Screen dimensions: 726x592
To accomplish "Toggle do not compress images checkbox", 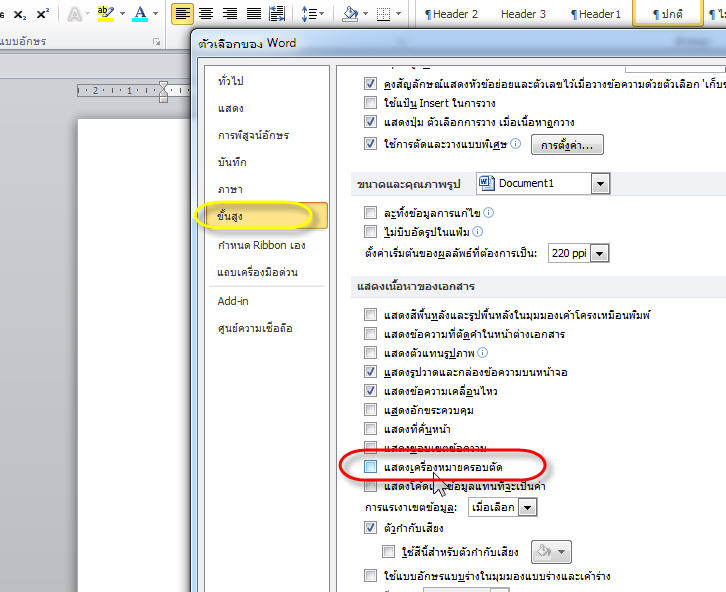I will point(370,231).
